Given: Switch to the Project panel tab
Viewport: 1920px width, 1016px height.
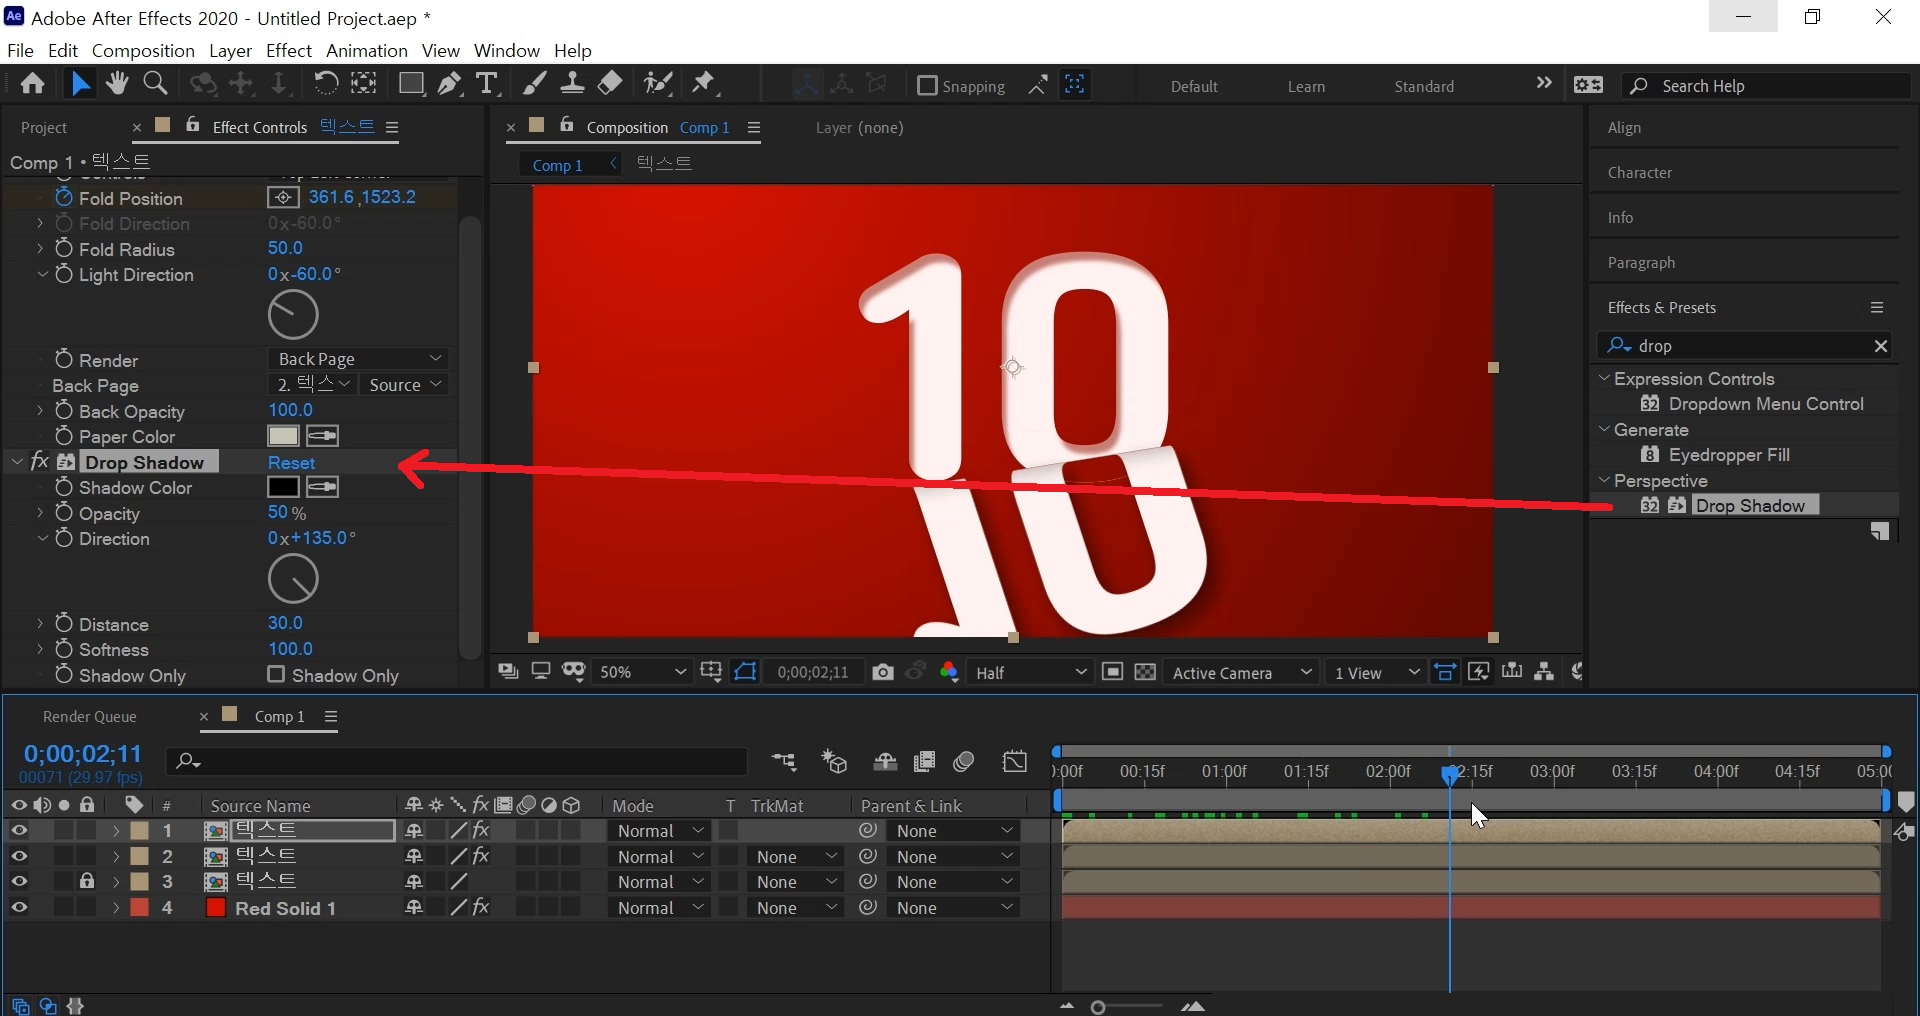Looking at the screenshot, I should coord(44,128).
